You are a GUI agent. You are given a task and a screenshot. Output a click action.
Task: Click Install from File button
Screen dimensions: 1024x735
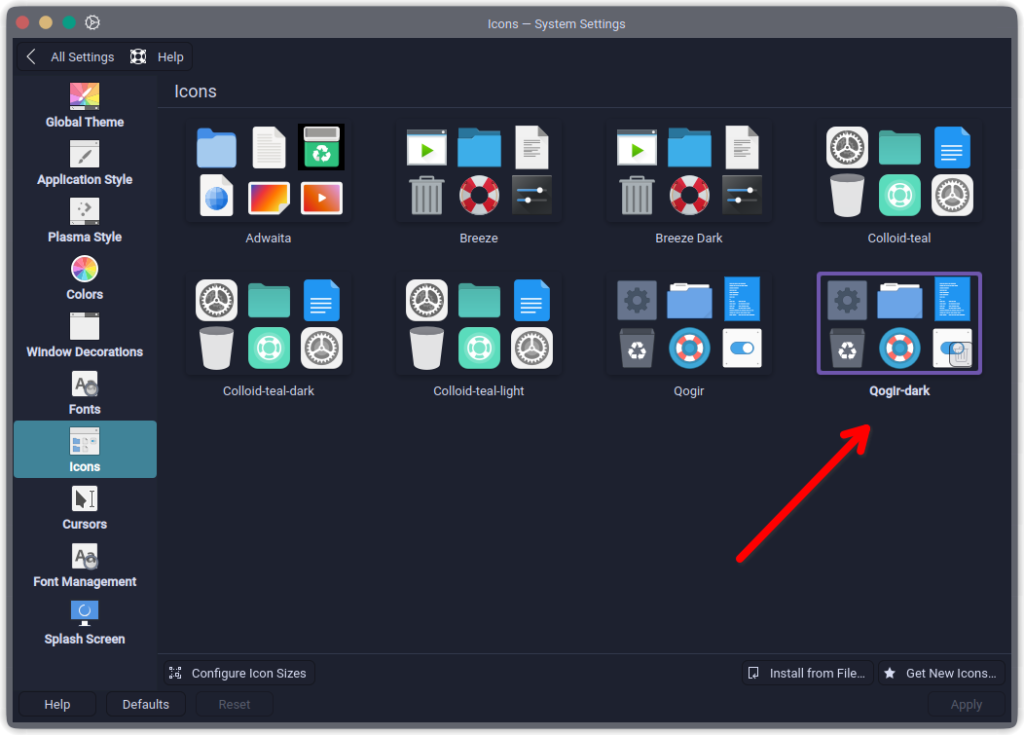click(808, 673)
